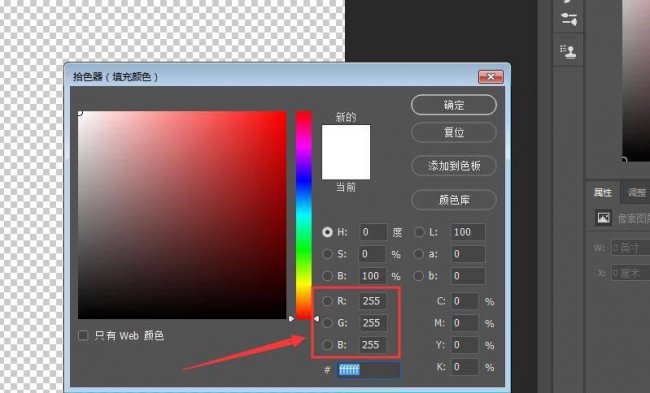Viewport: 650px width, 393px height.
Task: Select the G green radio button
Action: pos(327,323)
